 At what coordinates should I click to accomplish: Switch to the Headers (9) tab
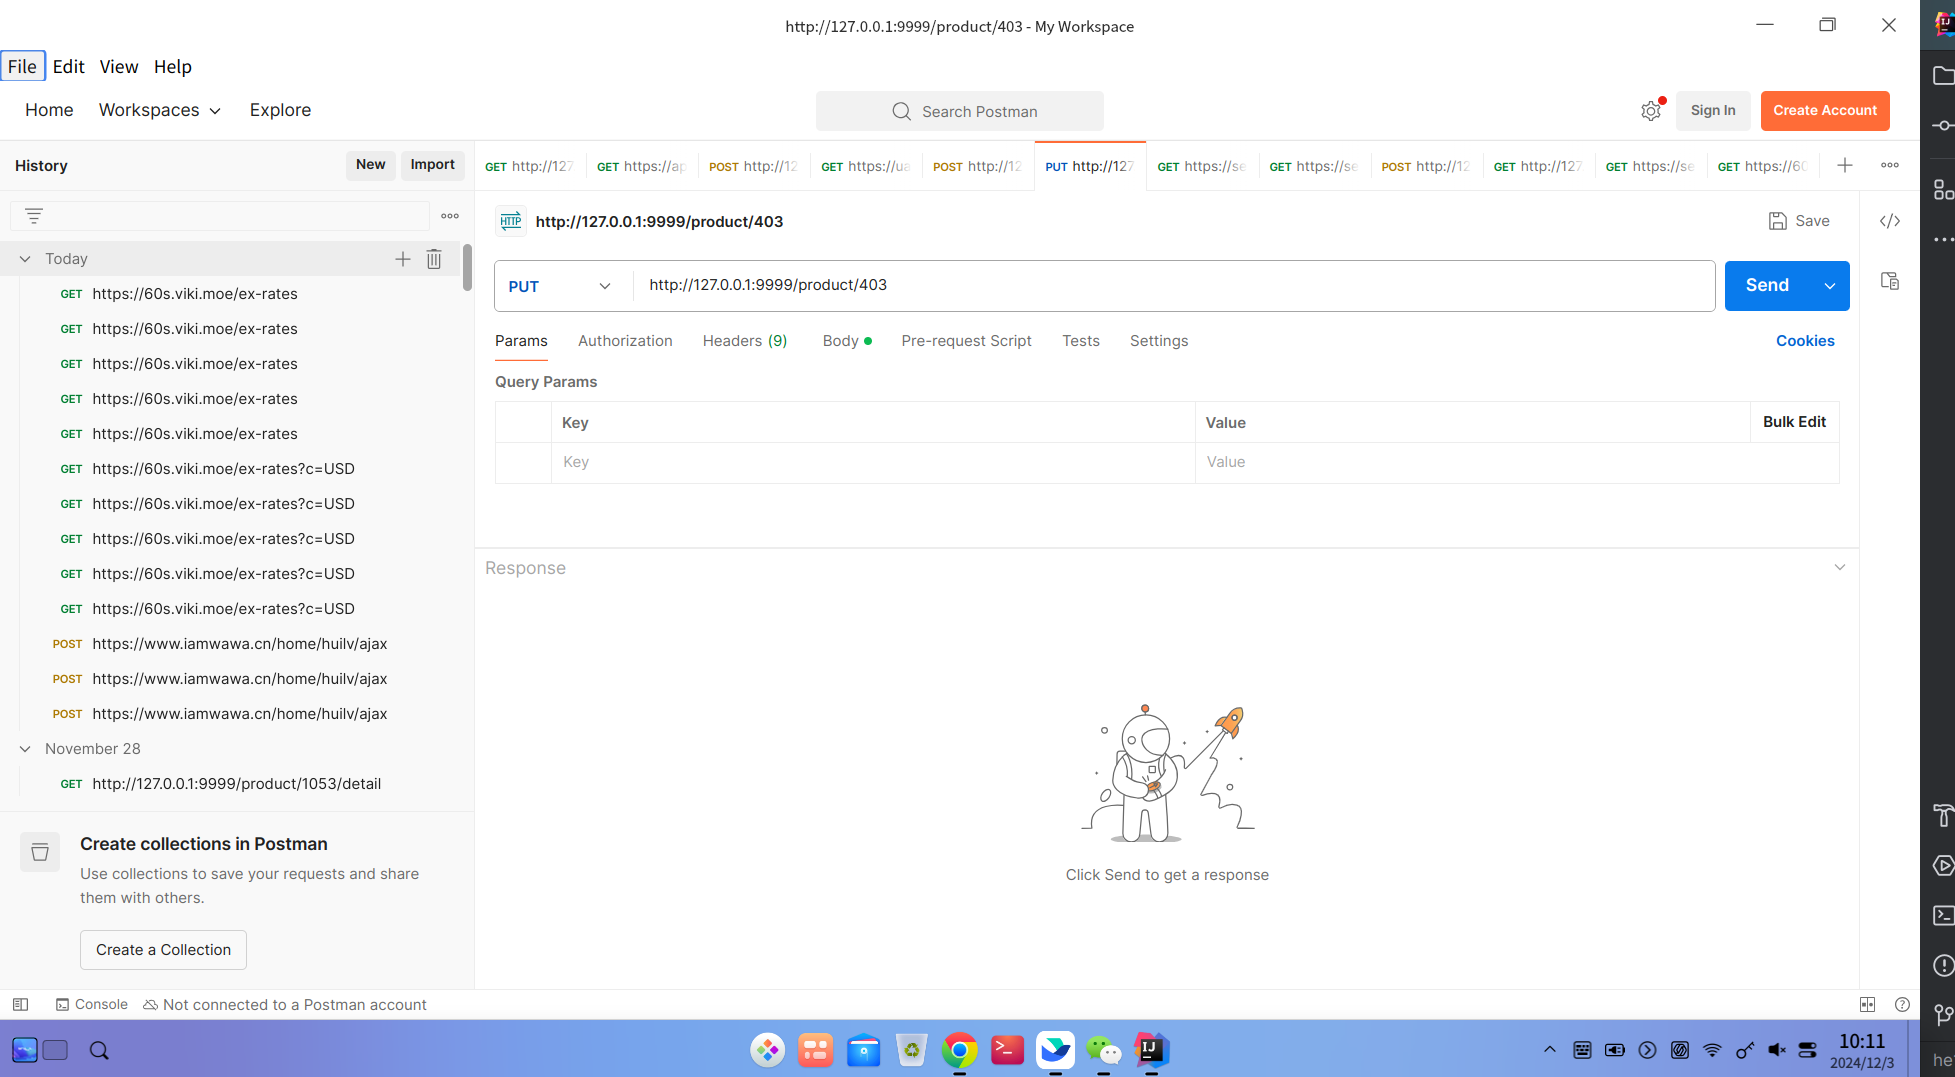745,341
